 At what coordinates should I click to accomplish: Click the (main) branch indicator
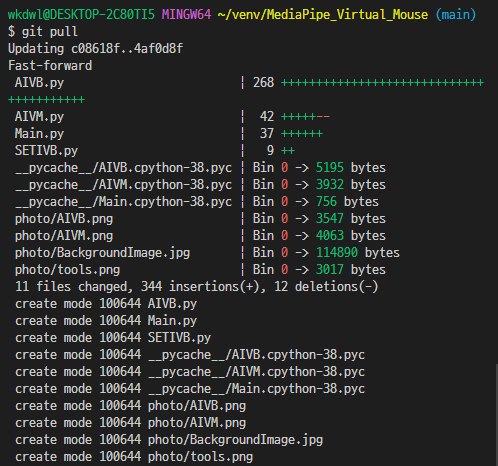(x=456, y=15)
